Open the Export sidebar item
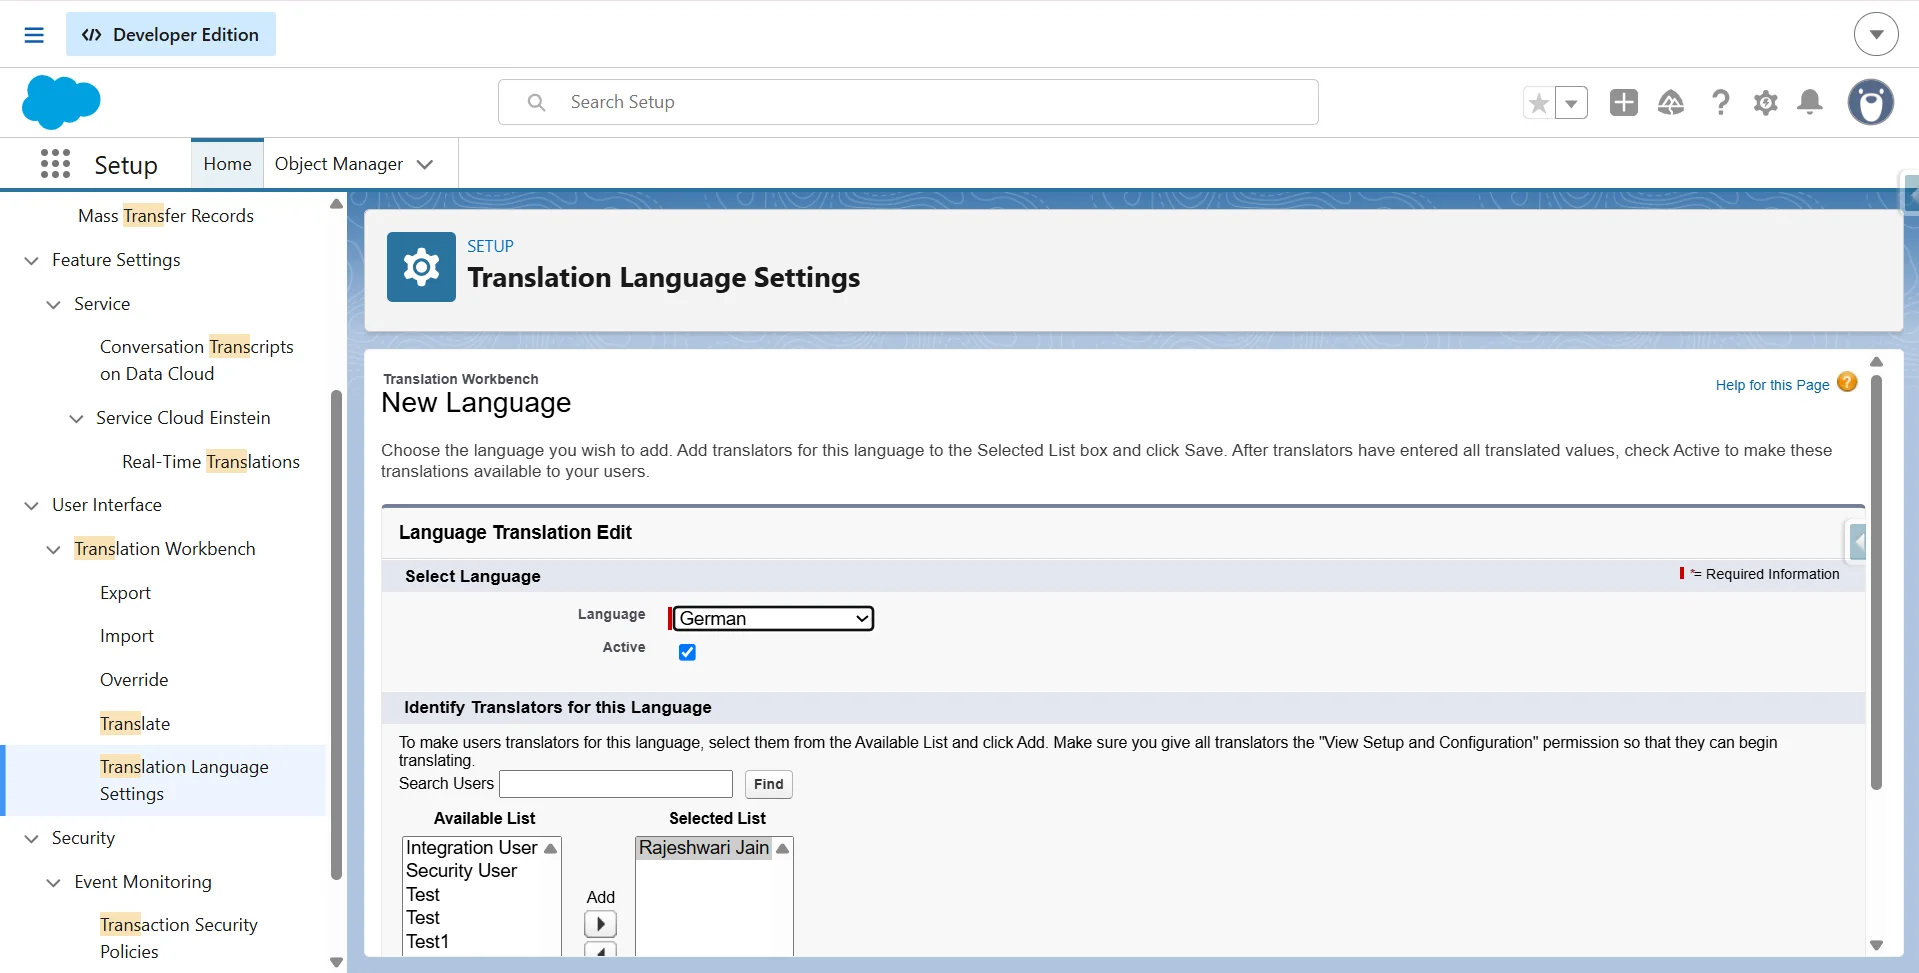 [125, 593]
